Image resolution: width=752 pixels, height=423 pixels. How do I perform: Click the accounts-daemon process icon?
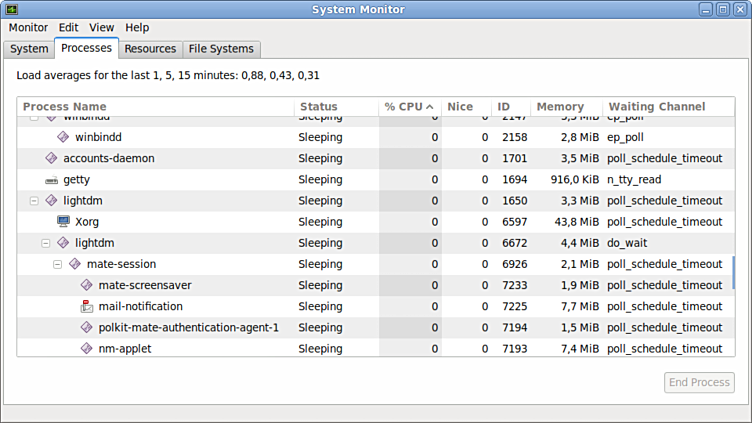point(52,158)
